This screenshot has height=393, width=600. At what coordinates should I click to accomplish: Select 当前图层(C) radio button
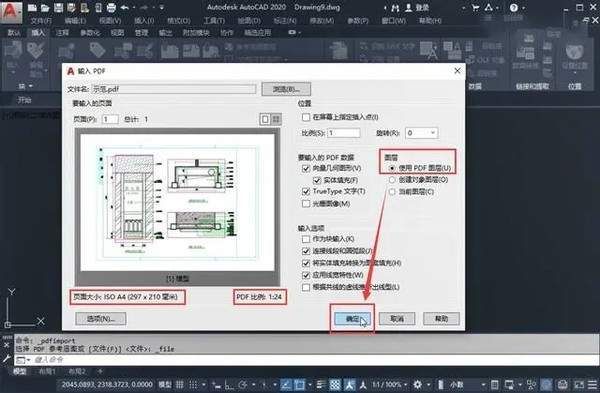point(392,192)
